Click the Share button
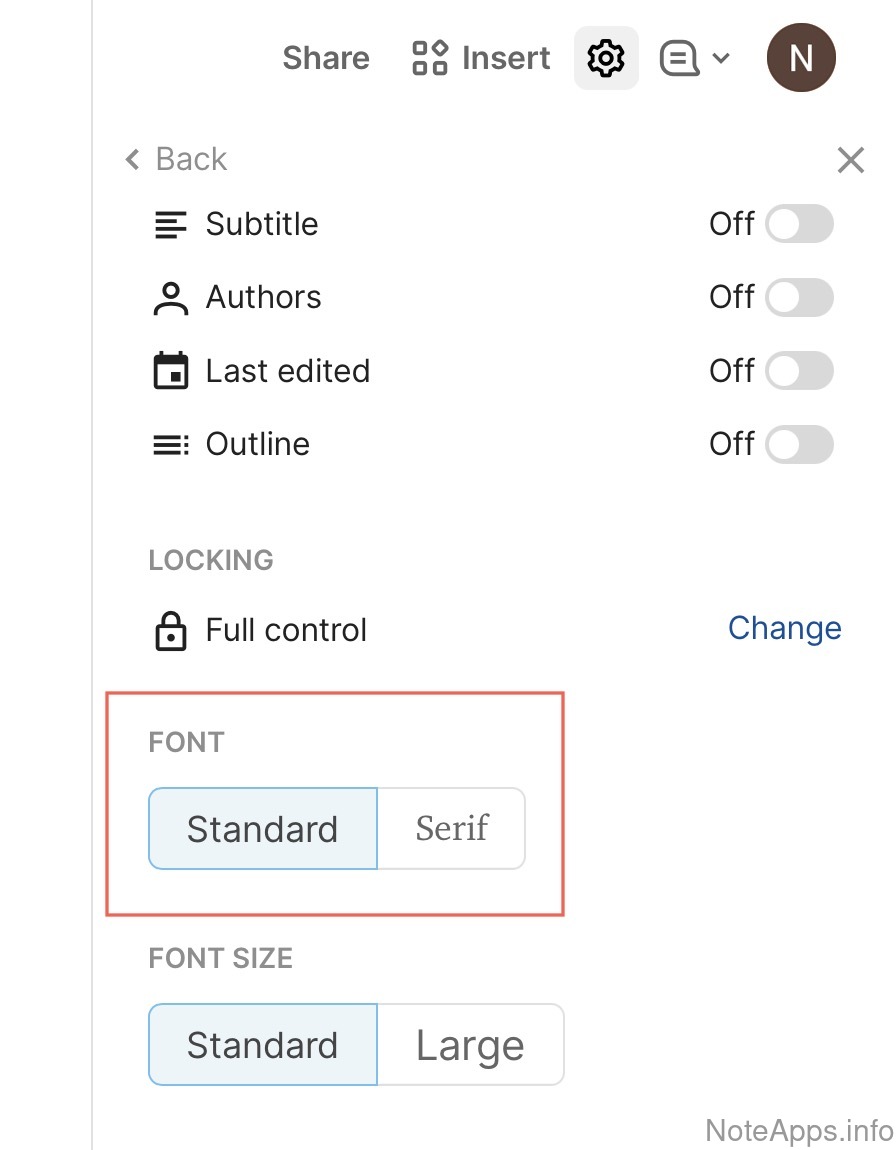 pyautogui.click(x=326, y=58)
